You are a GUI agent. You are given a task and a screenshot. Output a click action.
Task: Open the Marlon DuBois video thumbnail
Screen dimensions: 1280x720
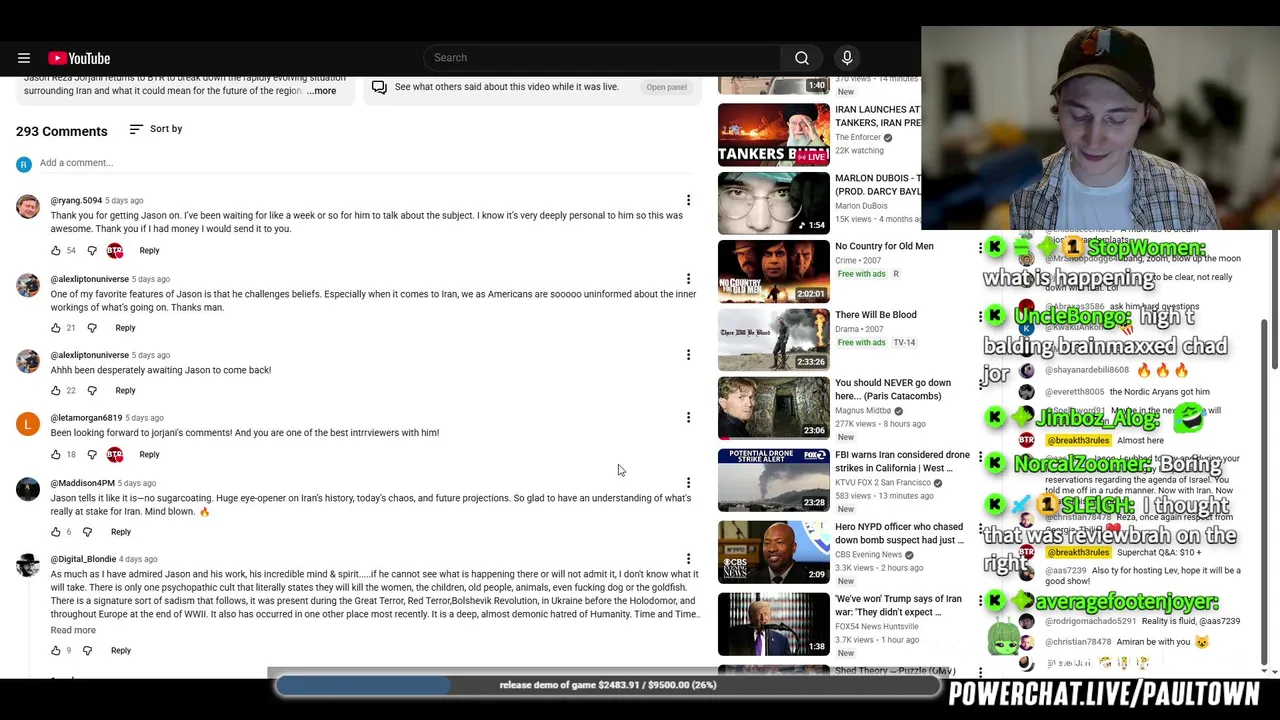[x=774, y=203]
